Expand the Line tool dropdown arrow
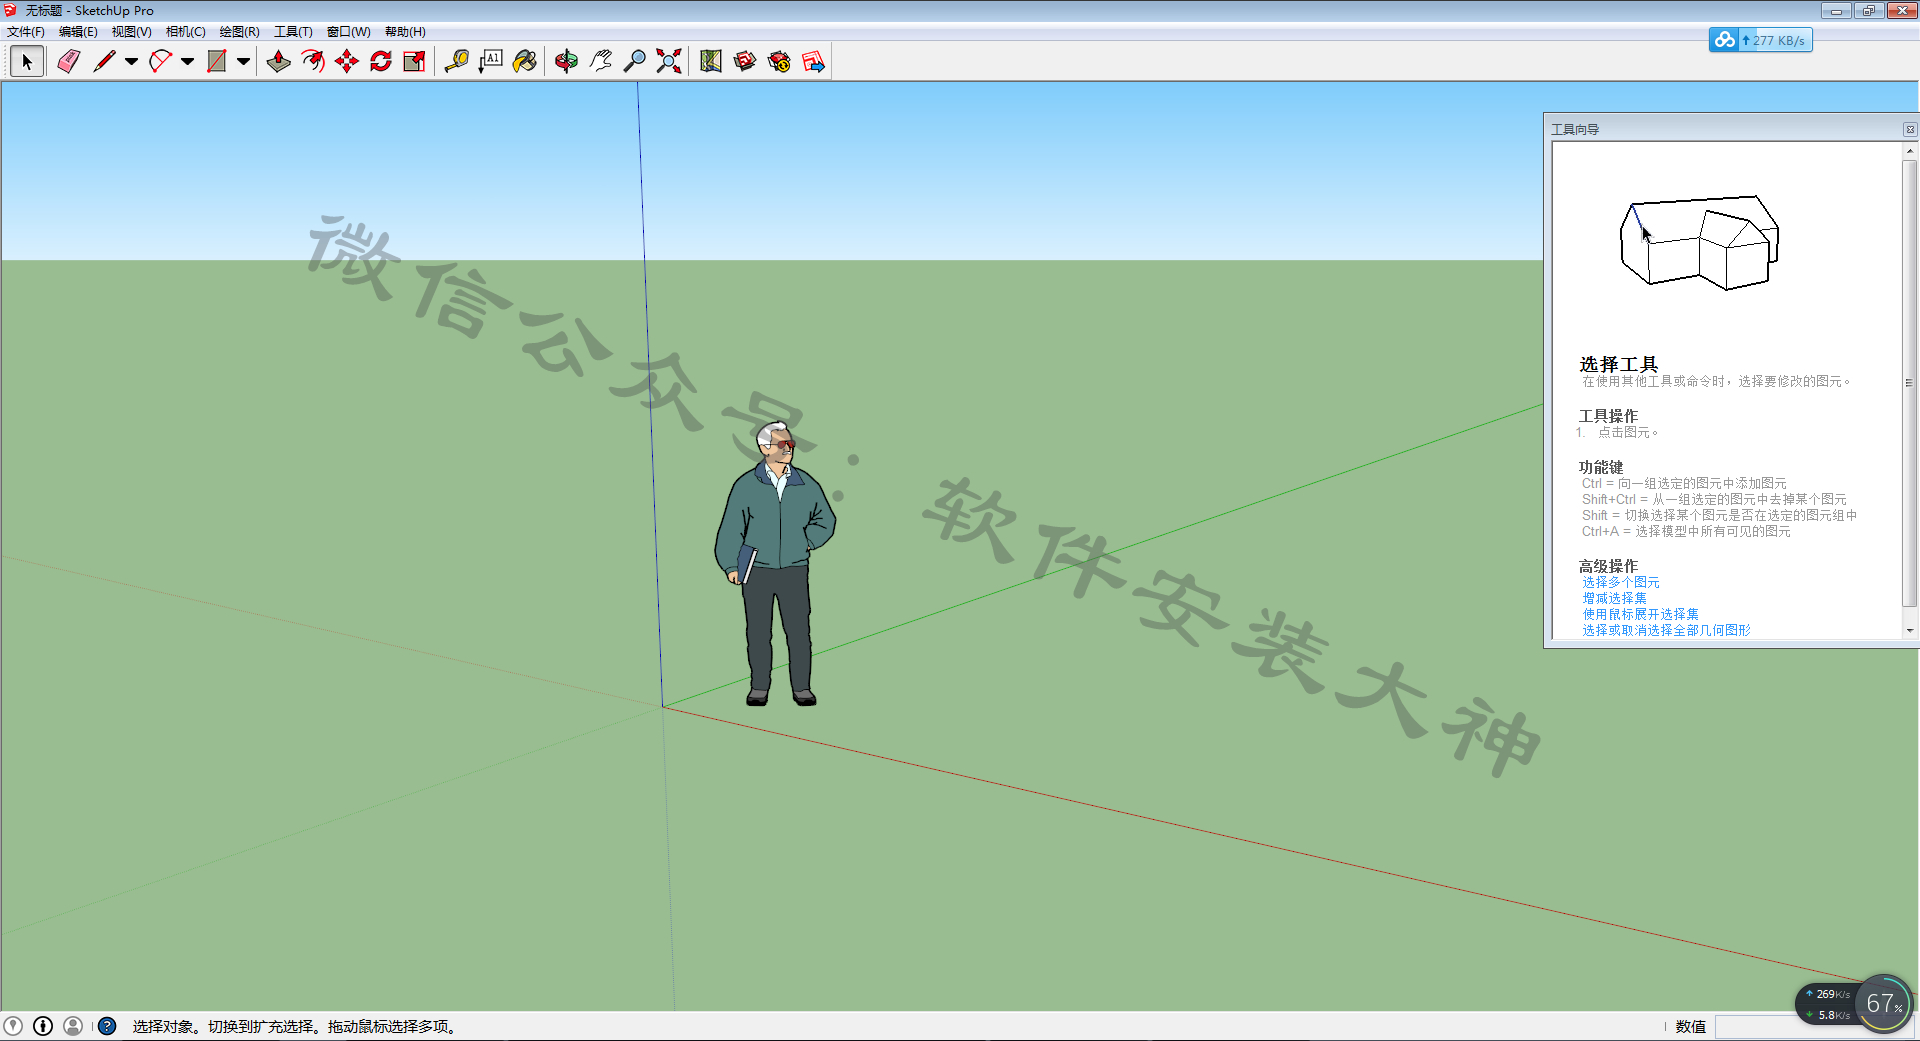The width and height of the screenshot is (1920, 1041). click(x=131, y=62)
